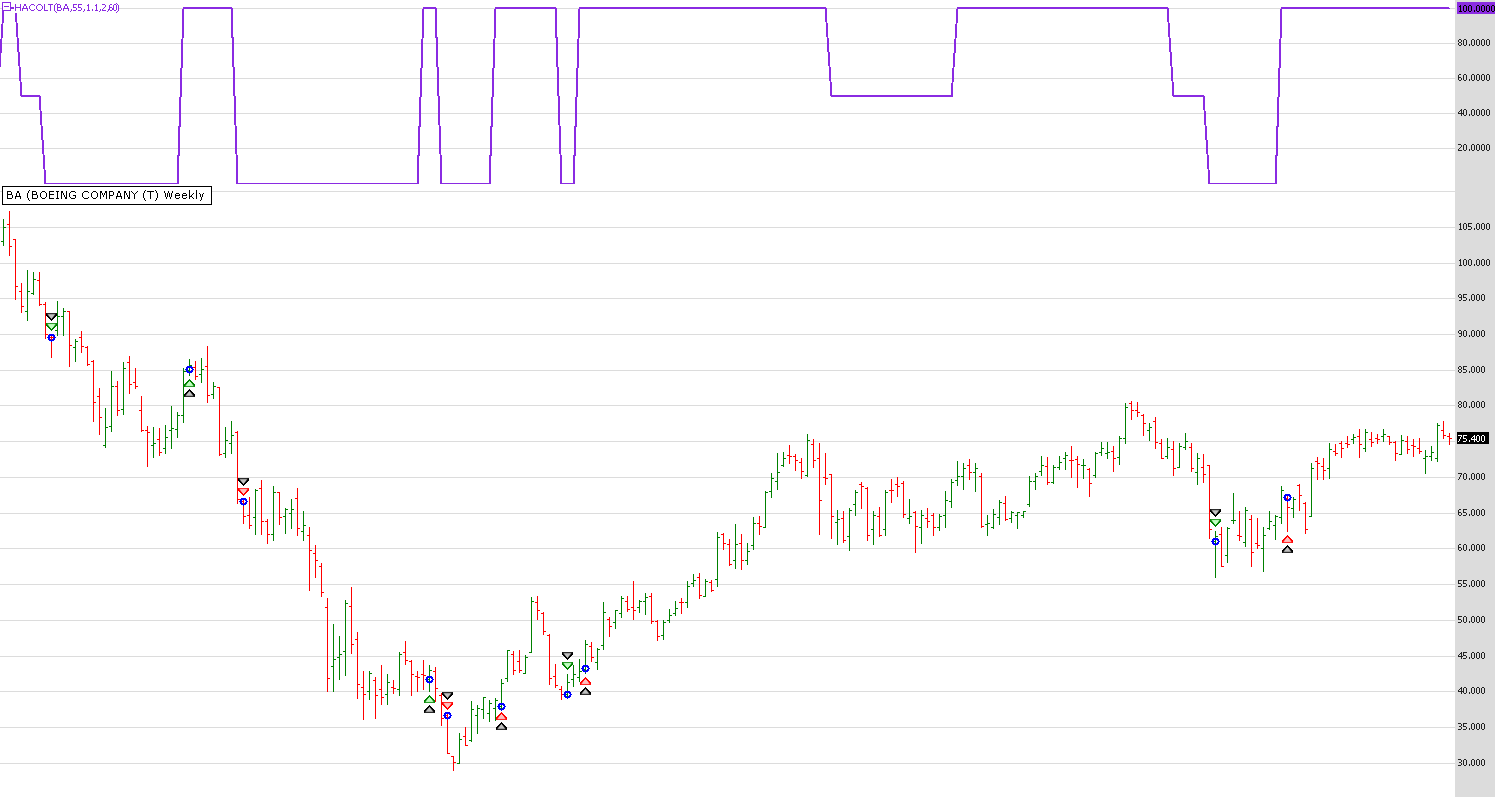Click the HACOLT(BA,55,1.1,2,60) indicator label
Viewport: 1495px width, 797px height.
66,8
